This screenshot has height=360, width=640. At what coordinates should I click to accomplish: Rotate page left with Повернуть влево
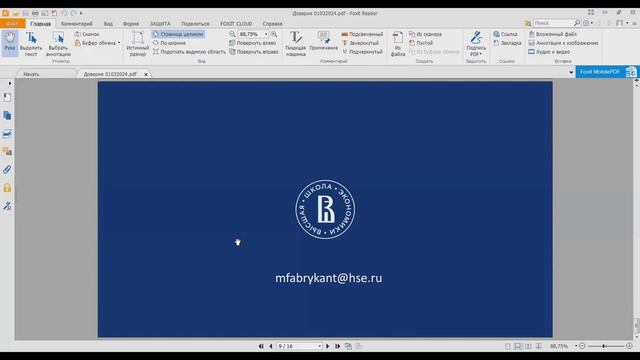point(253,43)
